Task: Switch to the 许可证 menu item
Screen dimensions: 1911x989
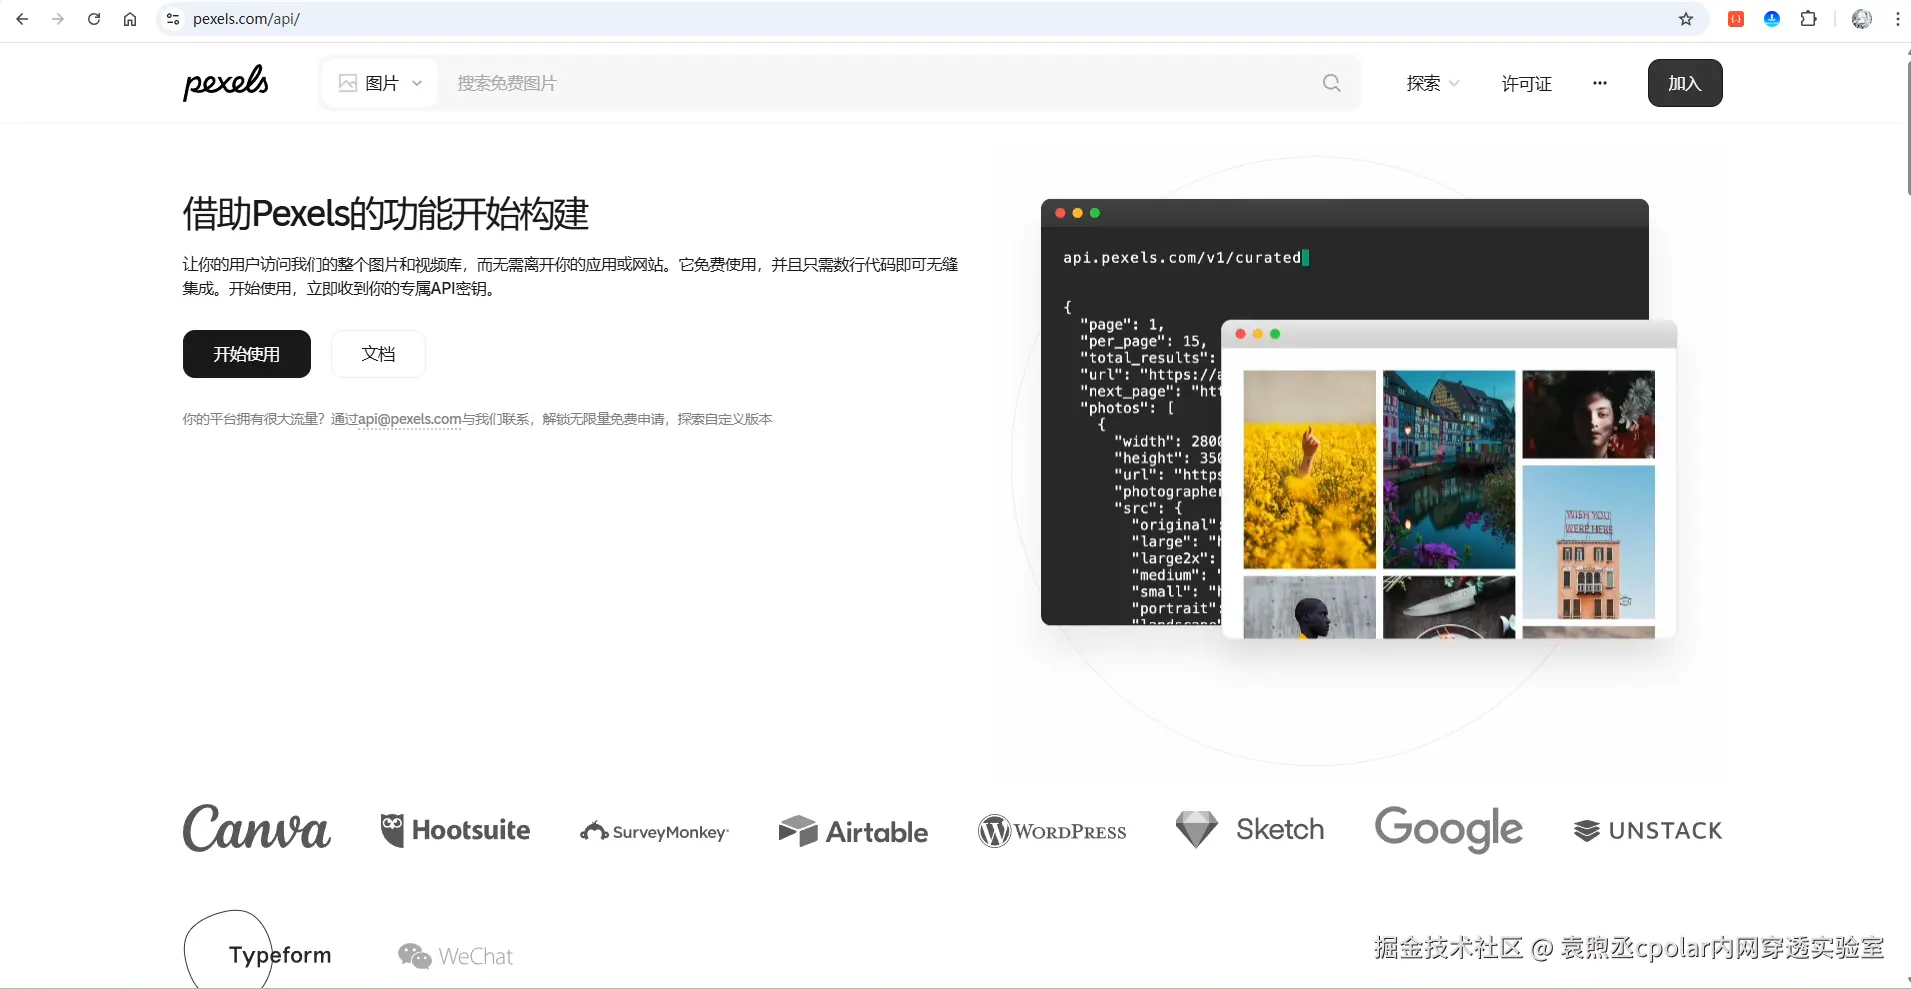Action: (x=1527, y=83)
